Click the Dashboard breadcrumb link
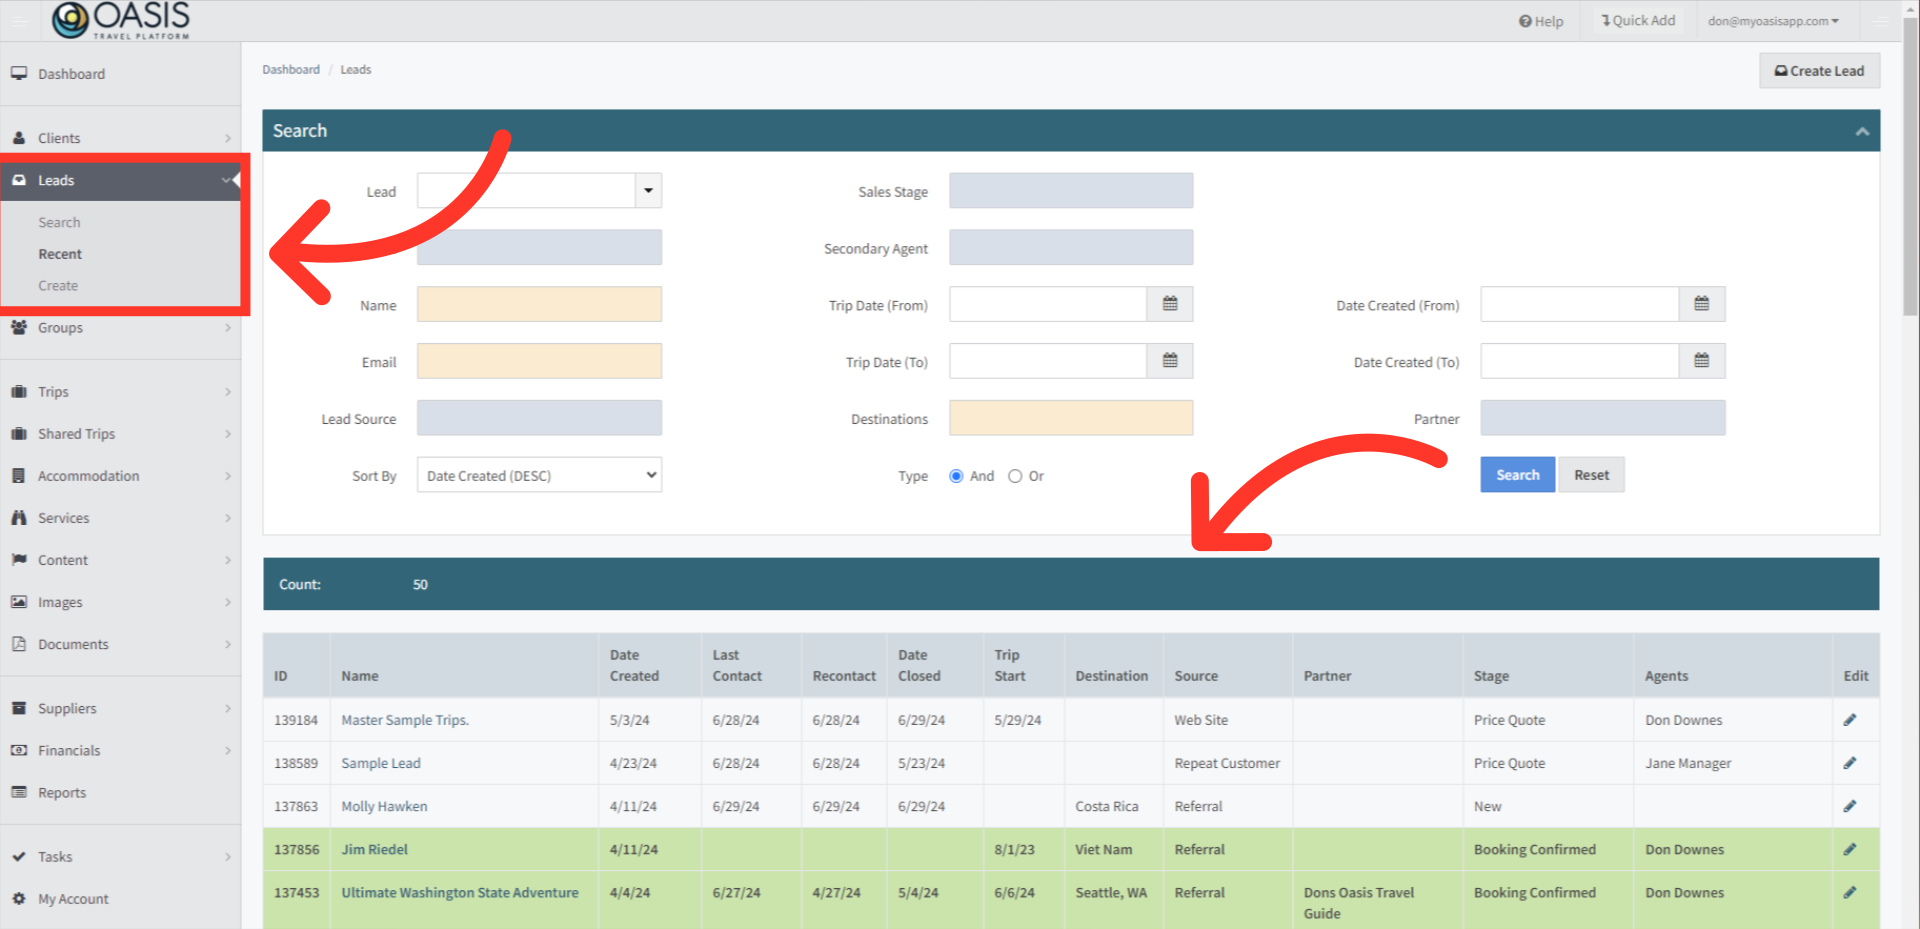 click(290, 69)
